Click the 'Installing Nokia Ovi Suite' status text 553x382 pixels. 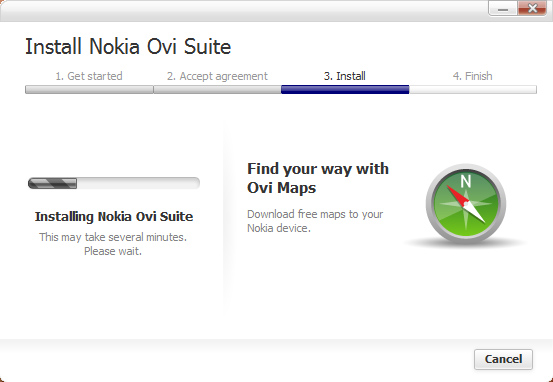click(114, 217)
